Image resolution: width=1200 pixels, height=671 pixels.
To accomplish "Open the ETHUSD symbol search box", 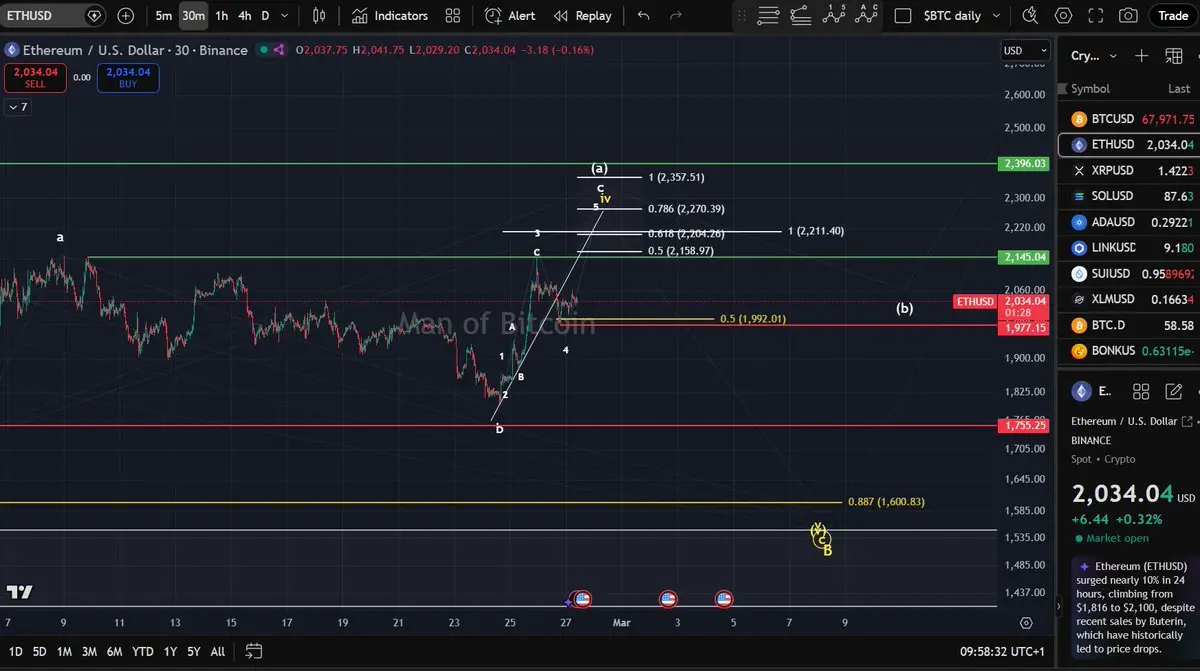I will point(53,16).
